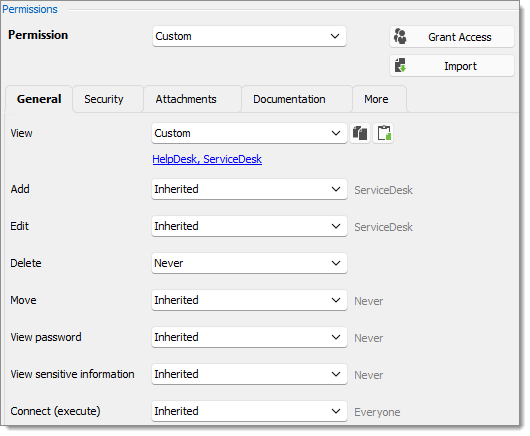
Task: Click the copy permissions icon beside View
Action: point(360,133)
